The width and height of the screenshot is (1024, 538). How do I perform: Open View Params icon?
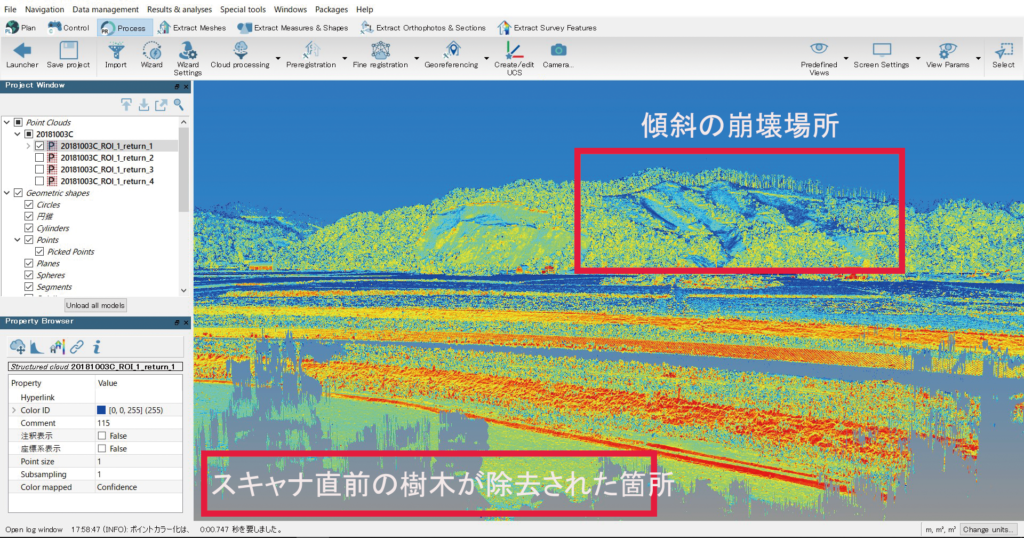click(947, 50)
